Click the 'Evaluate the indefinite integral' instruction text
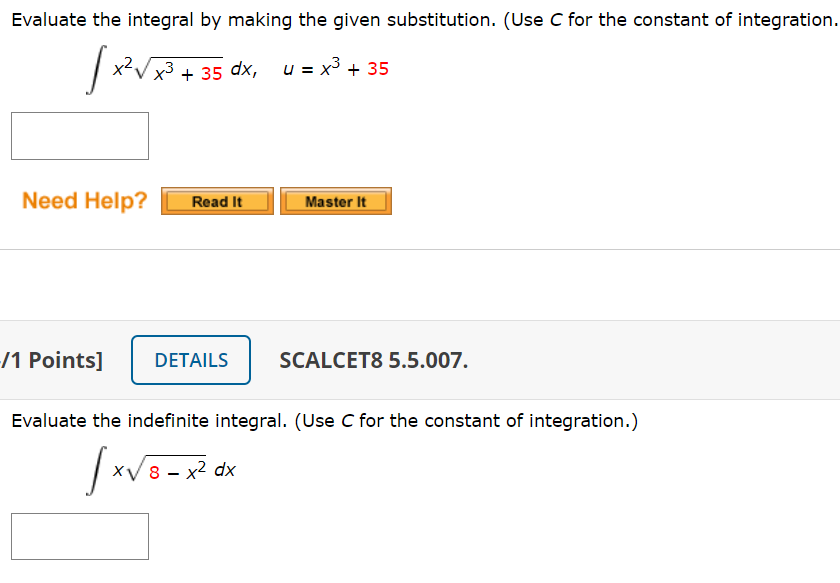 149,421
